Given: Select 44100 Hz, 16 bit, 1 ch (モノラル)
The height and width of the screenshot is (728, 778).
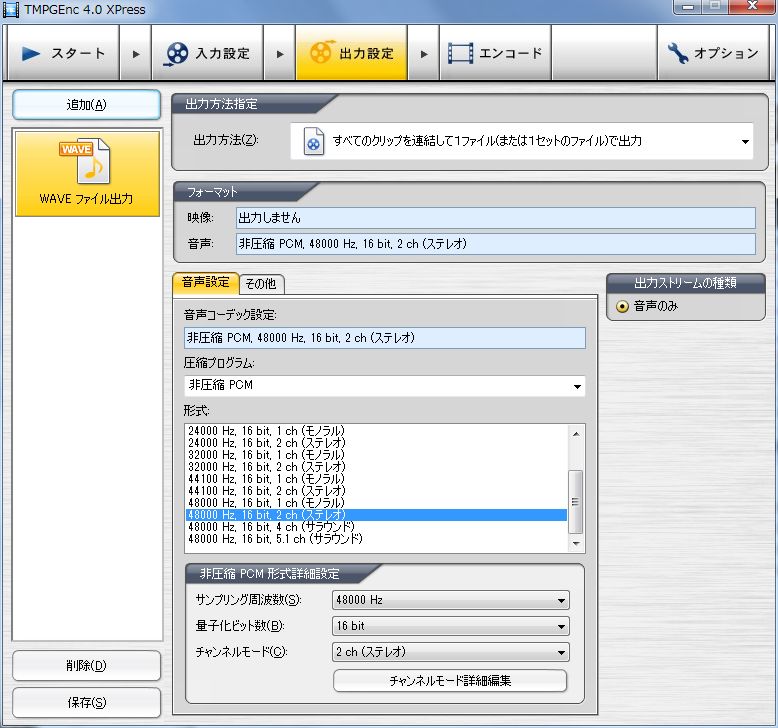Looking at the screenshot, I should click(376, 479).
